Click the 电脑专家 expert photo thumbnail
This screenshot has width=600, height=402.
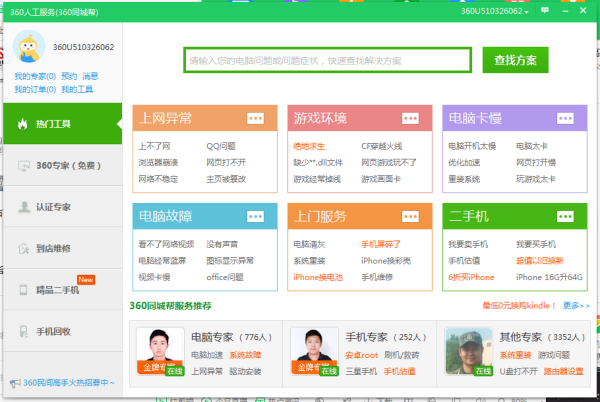160,351
